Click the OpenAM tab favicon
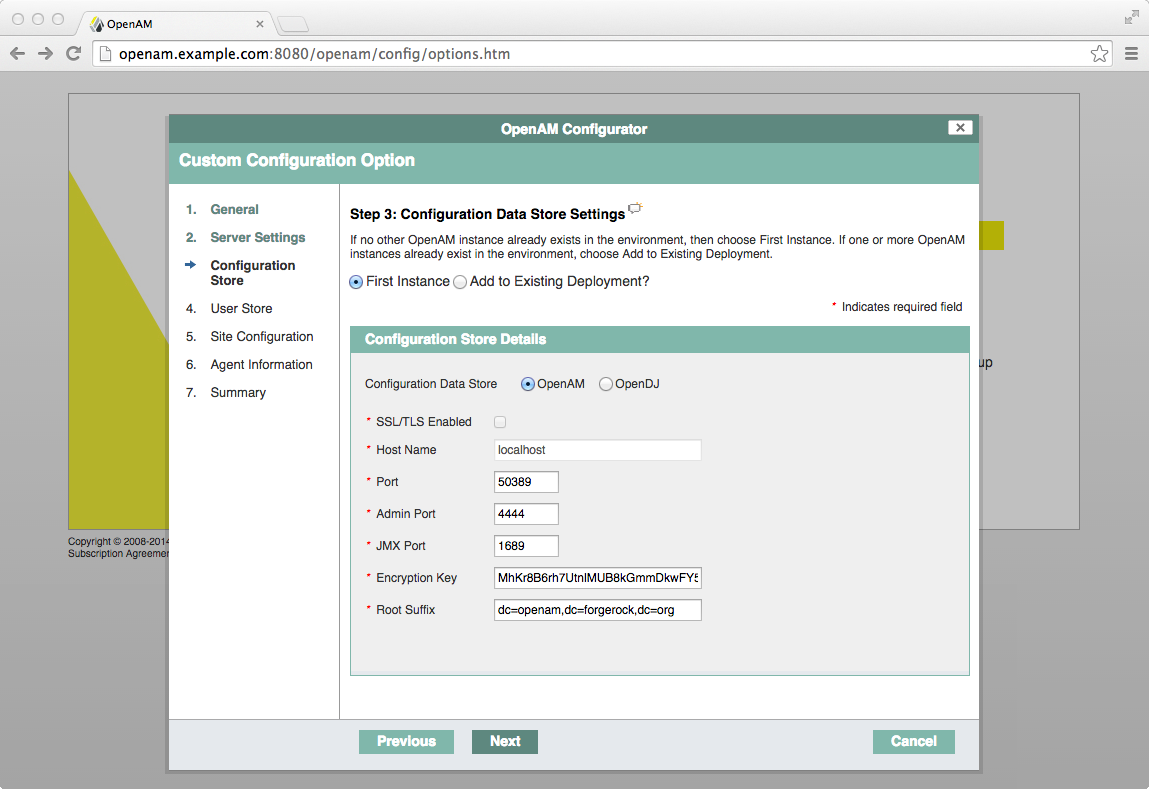Screen dimensions: 1149x789 [97, 24]
